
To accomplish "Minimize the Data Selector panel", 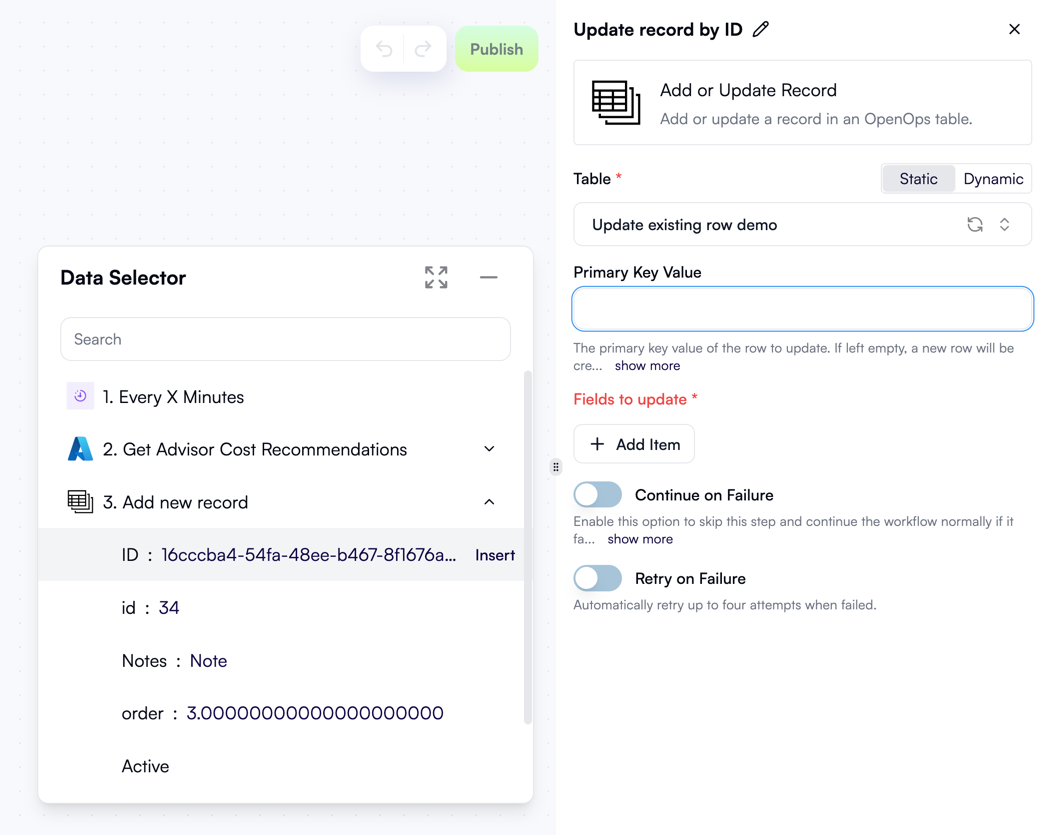I will point(489,278).
